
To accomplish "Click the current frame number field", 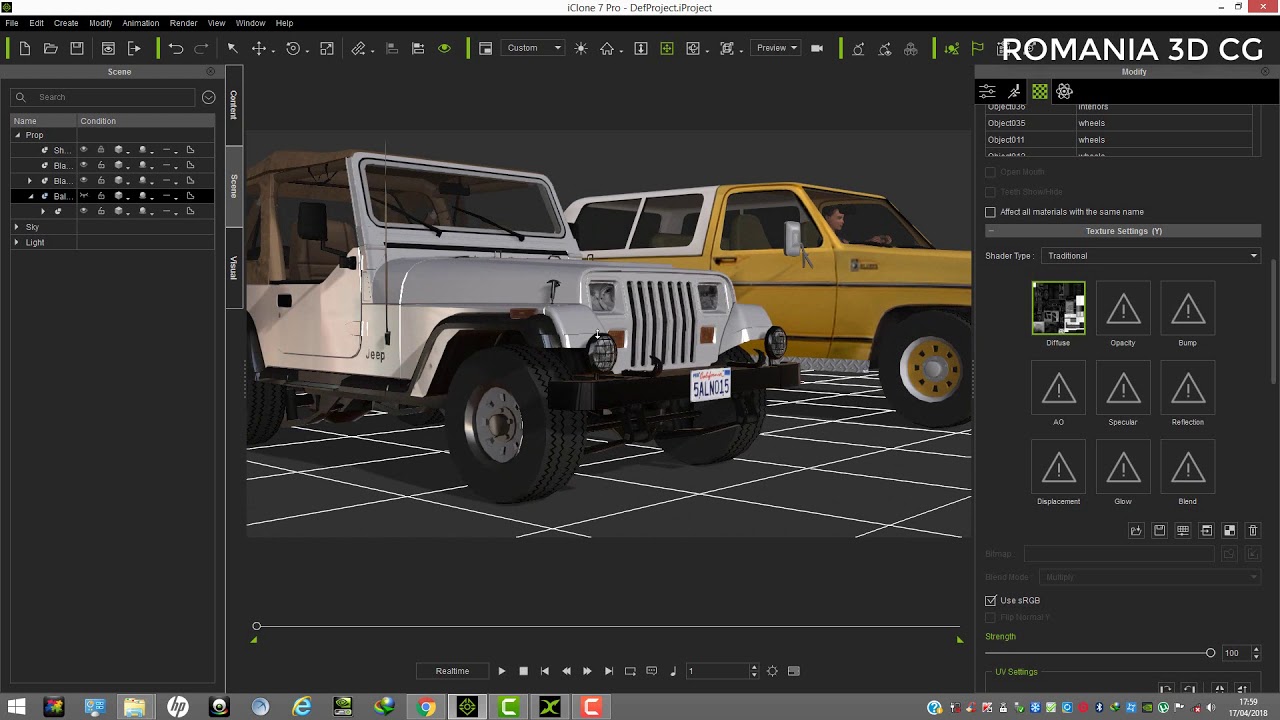I will [717, 671].
